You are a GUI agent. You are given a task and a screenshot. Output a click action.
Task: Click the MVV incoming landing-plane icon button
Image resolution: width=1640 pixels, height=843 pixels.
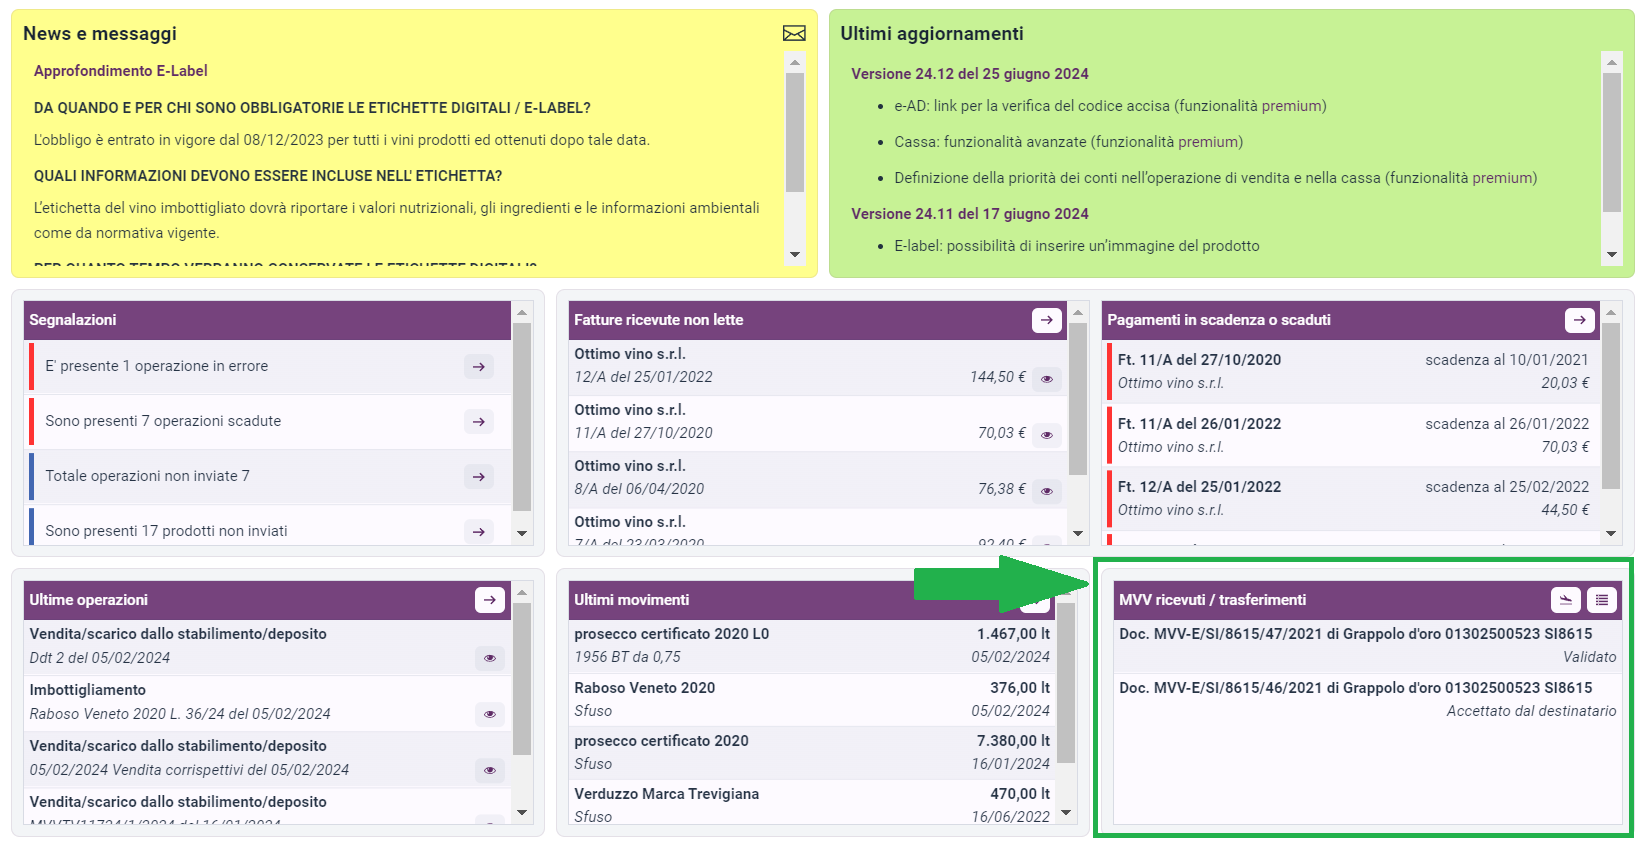(1566, 600)
